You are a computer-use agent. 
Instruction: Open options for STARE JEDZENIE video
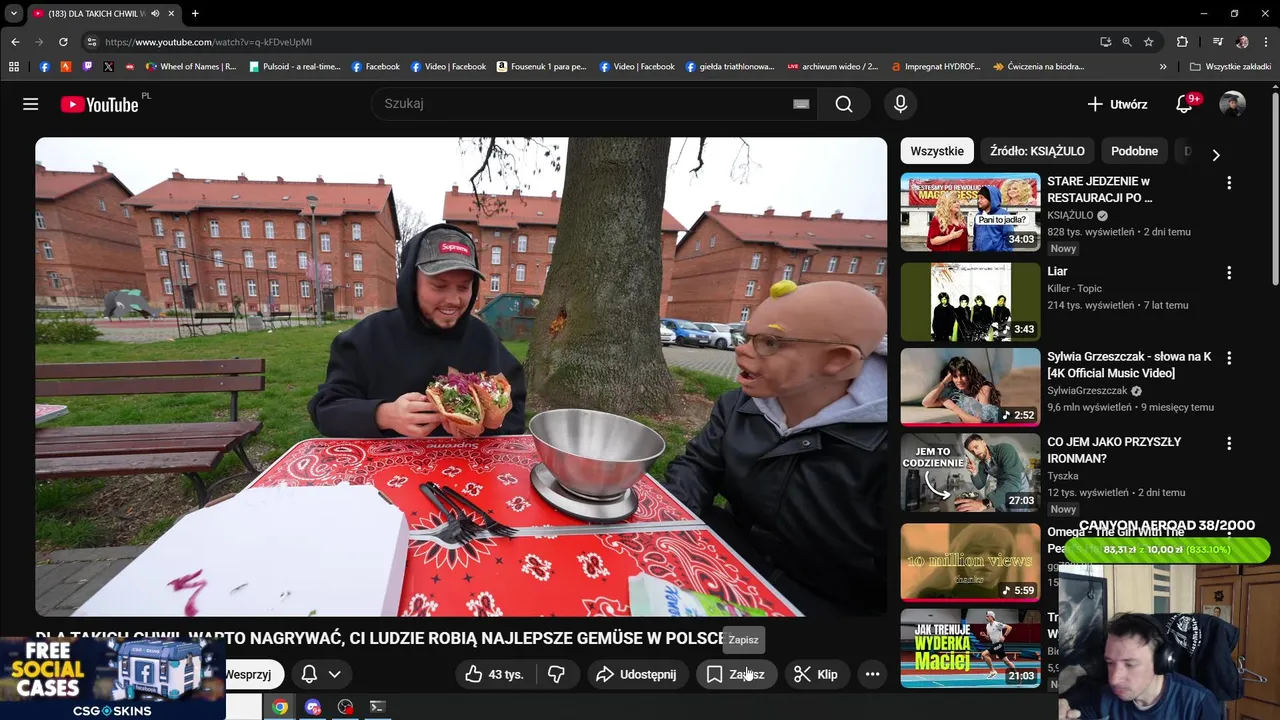(x=1229, y=183)
